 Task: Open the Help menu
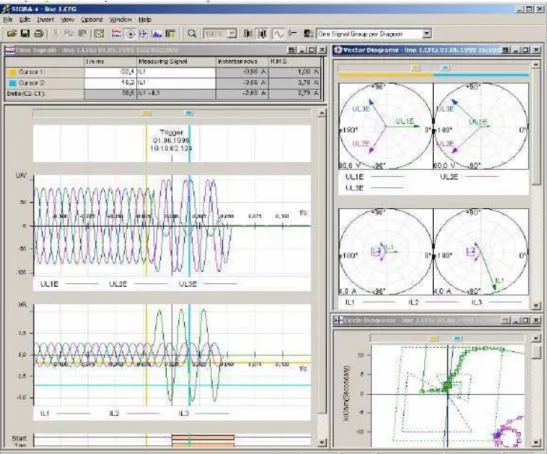145,20
